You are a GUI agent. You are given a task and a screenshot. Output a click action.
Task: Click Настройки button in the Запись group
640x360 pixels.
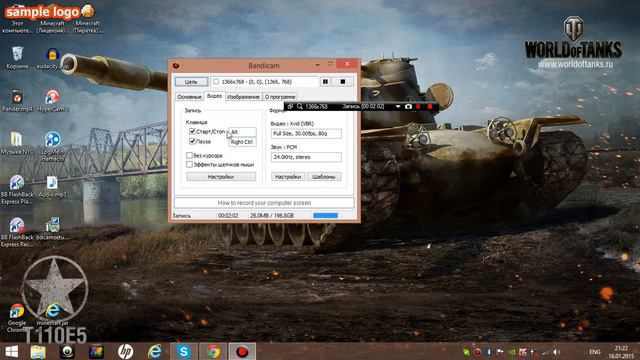click(x=221, y=177)
